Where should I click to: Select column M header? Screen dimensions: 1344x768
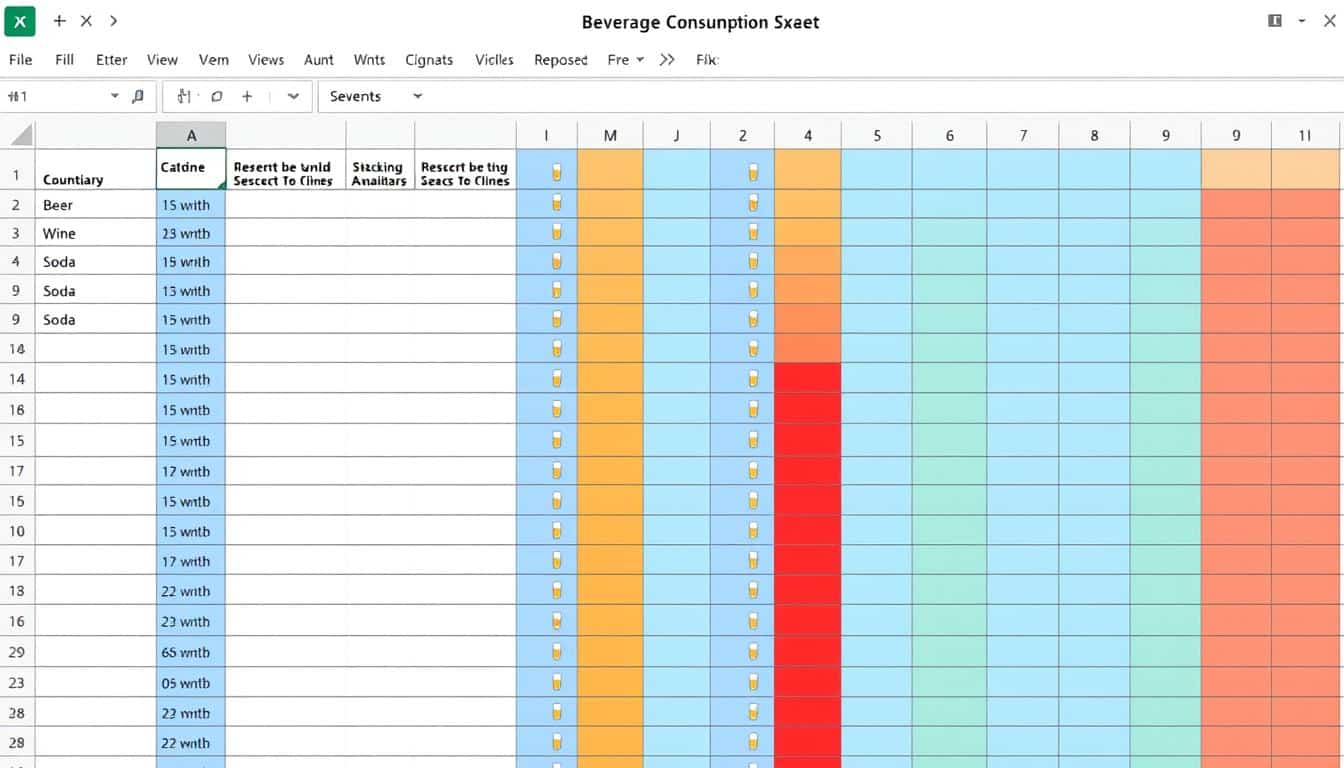[610, 135]
